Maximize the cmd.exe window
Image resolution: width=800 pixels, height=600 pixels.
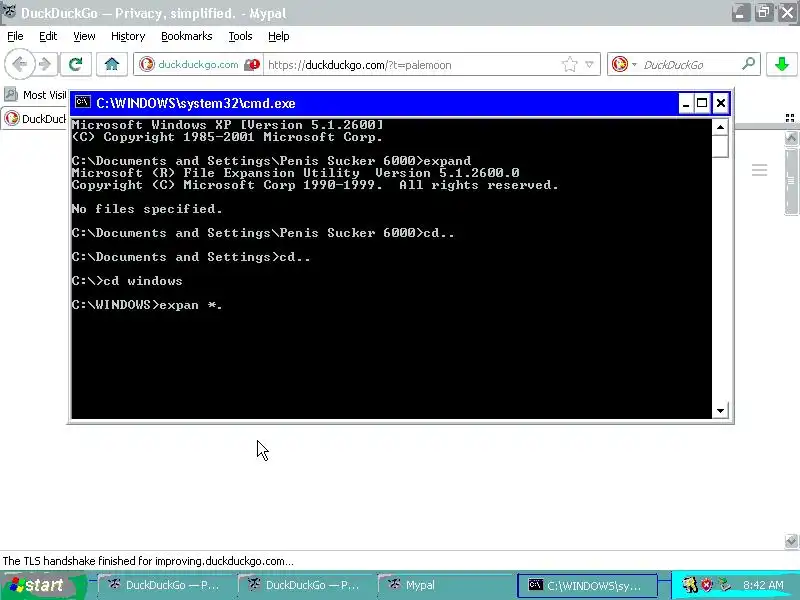coord(702,104)
